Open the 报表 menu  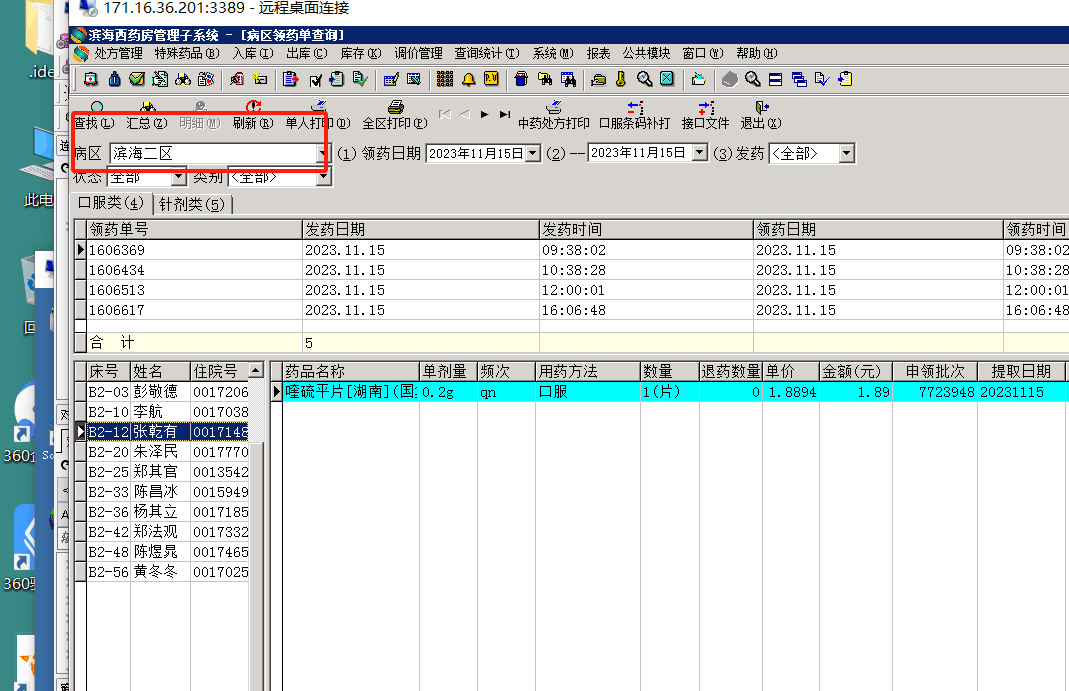[599, 53]
